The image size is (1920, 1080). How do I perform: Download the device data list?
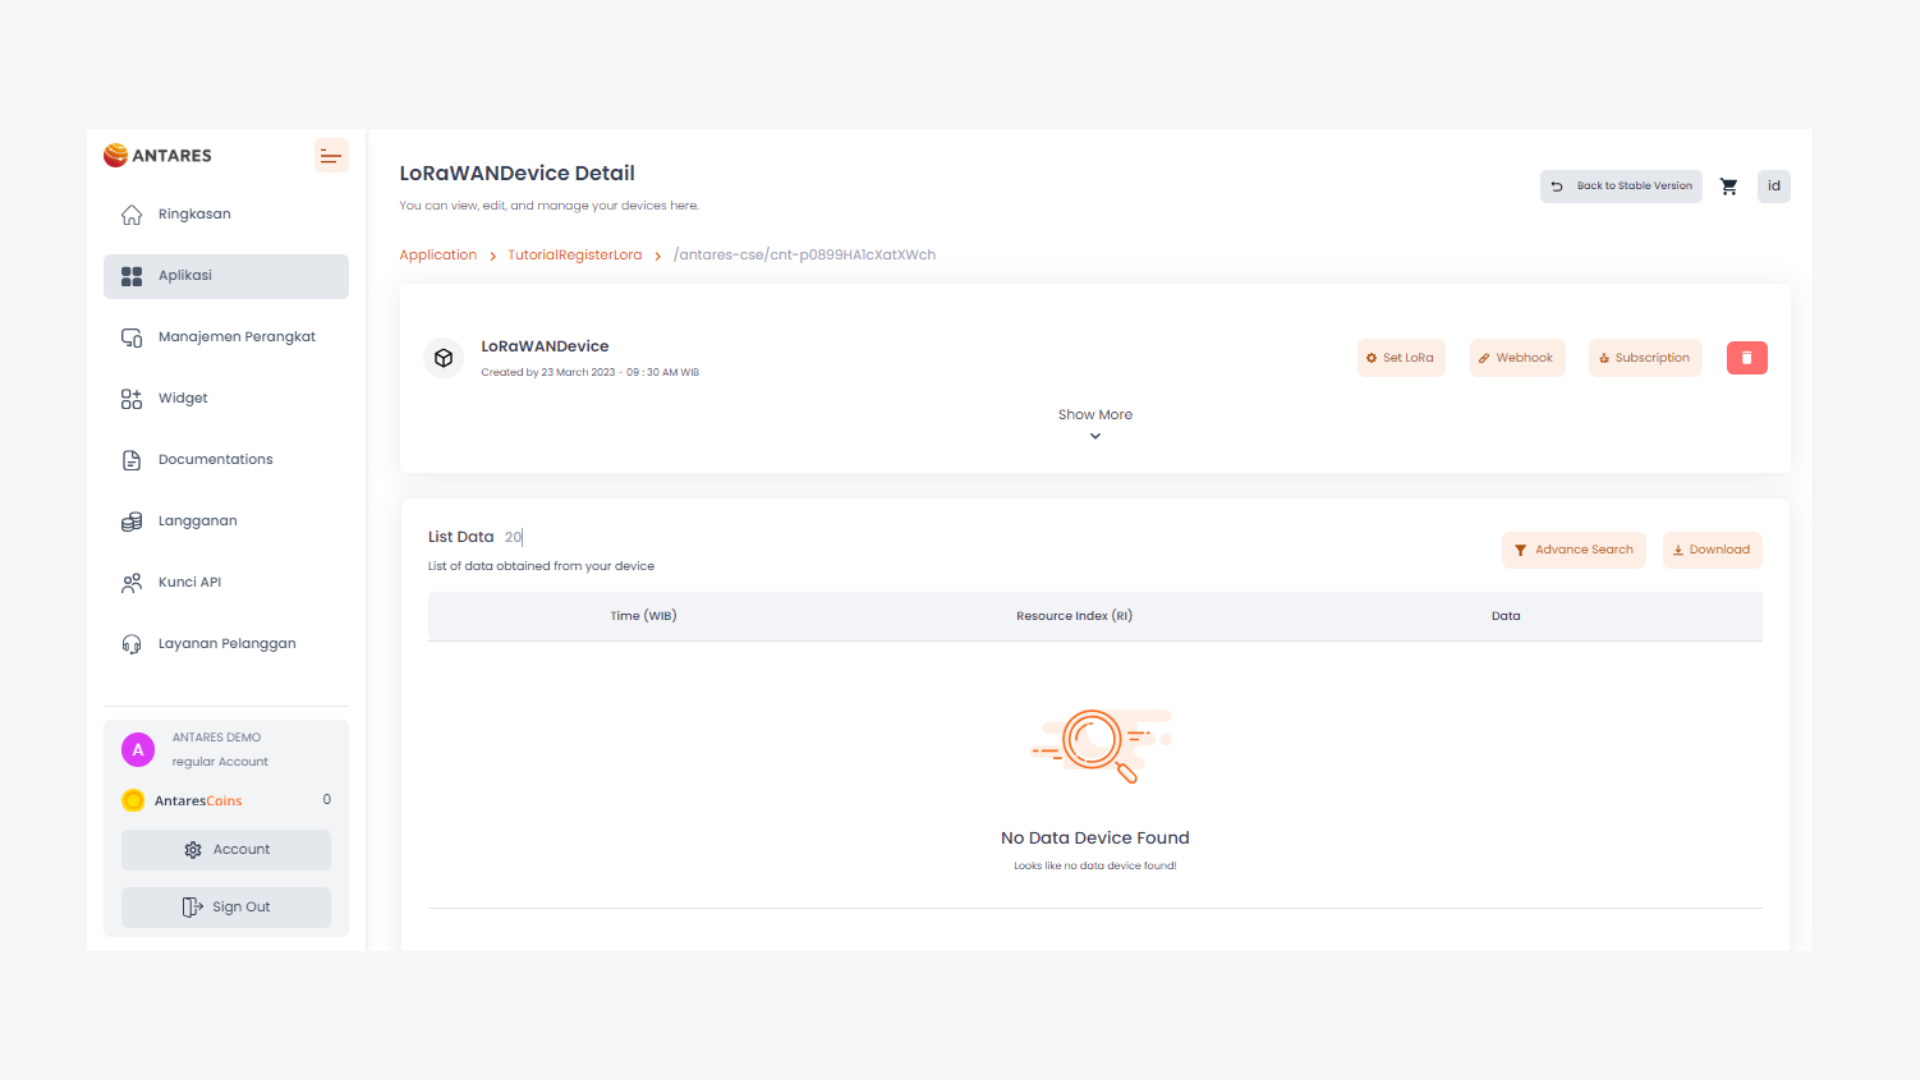point(1712,550)
